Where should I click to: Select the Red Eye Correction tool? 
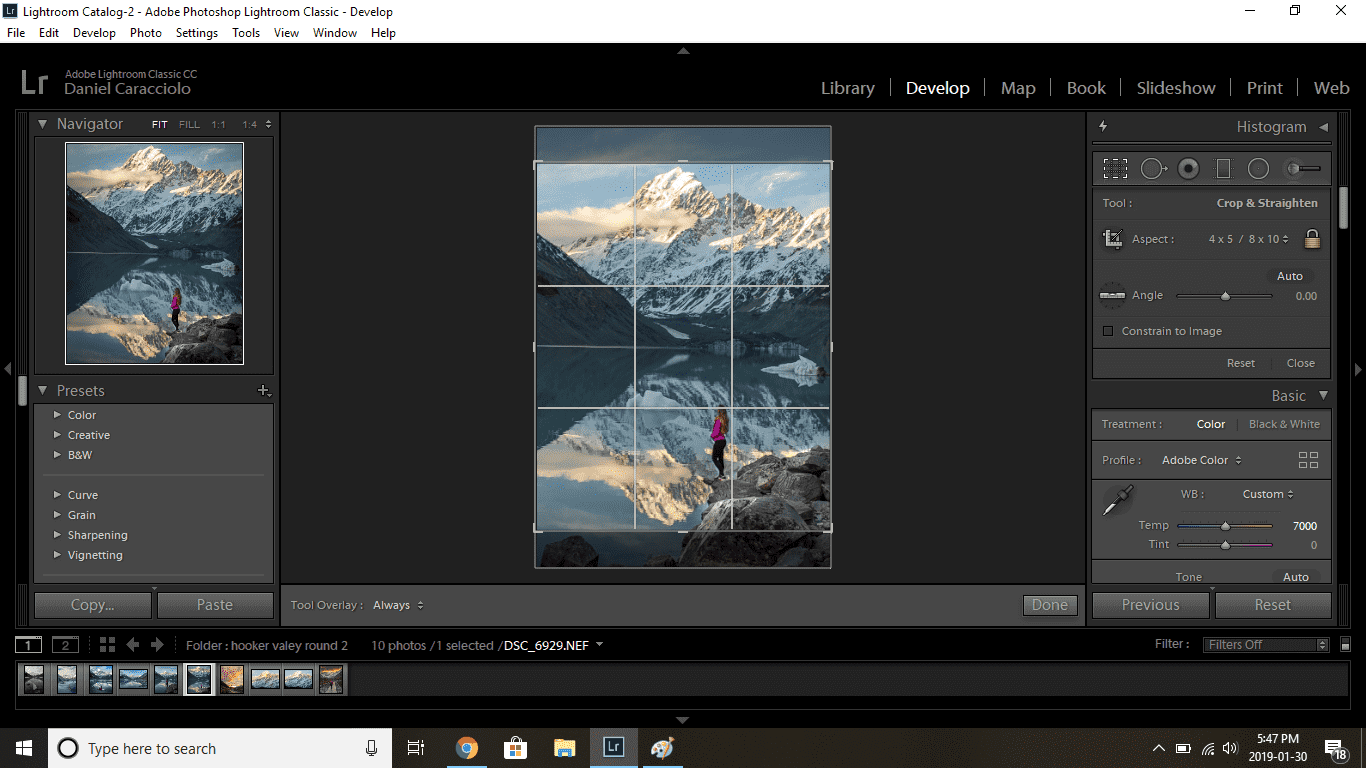point(1188,168)
